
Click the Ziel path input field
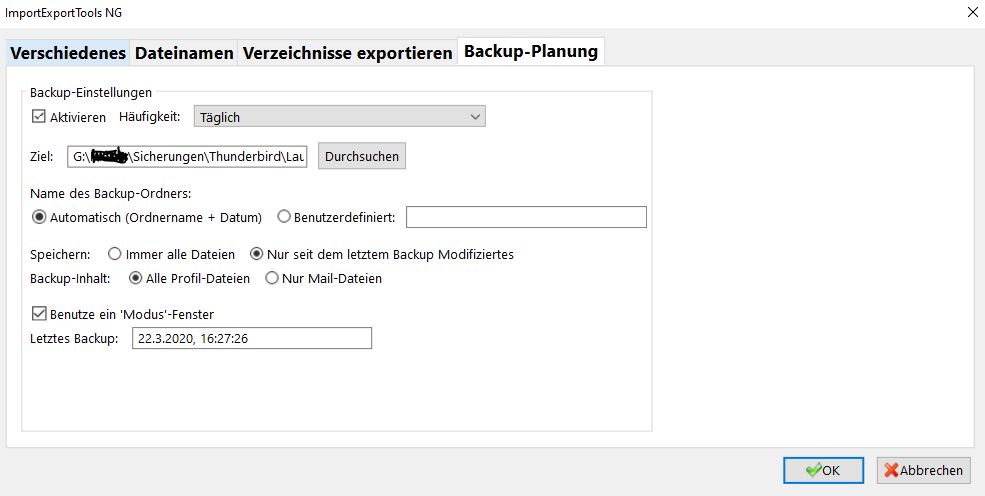tap(188, 157)
